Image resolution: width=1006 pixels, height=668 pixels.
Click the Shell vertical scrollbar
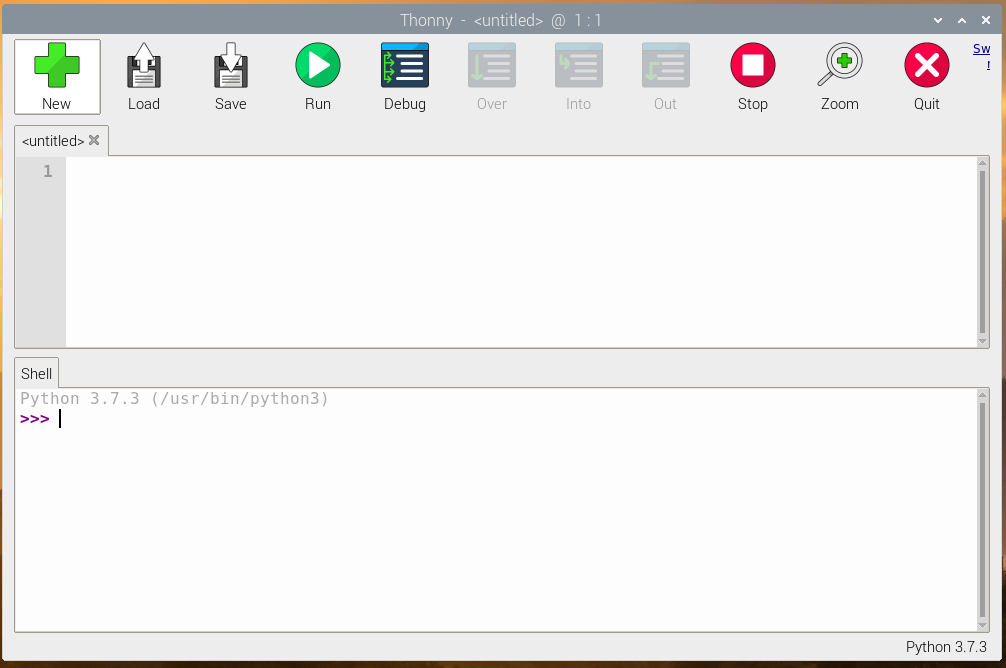pos(982,510)
